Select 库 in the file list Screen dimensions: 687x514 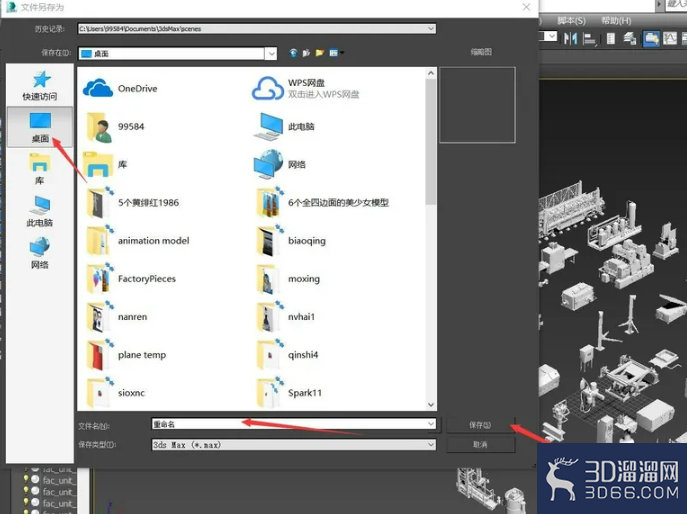pos(105,165)
